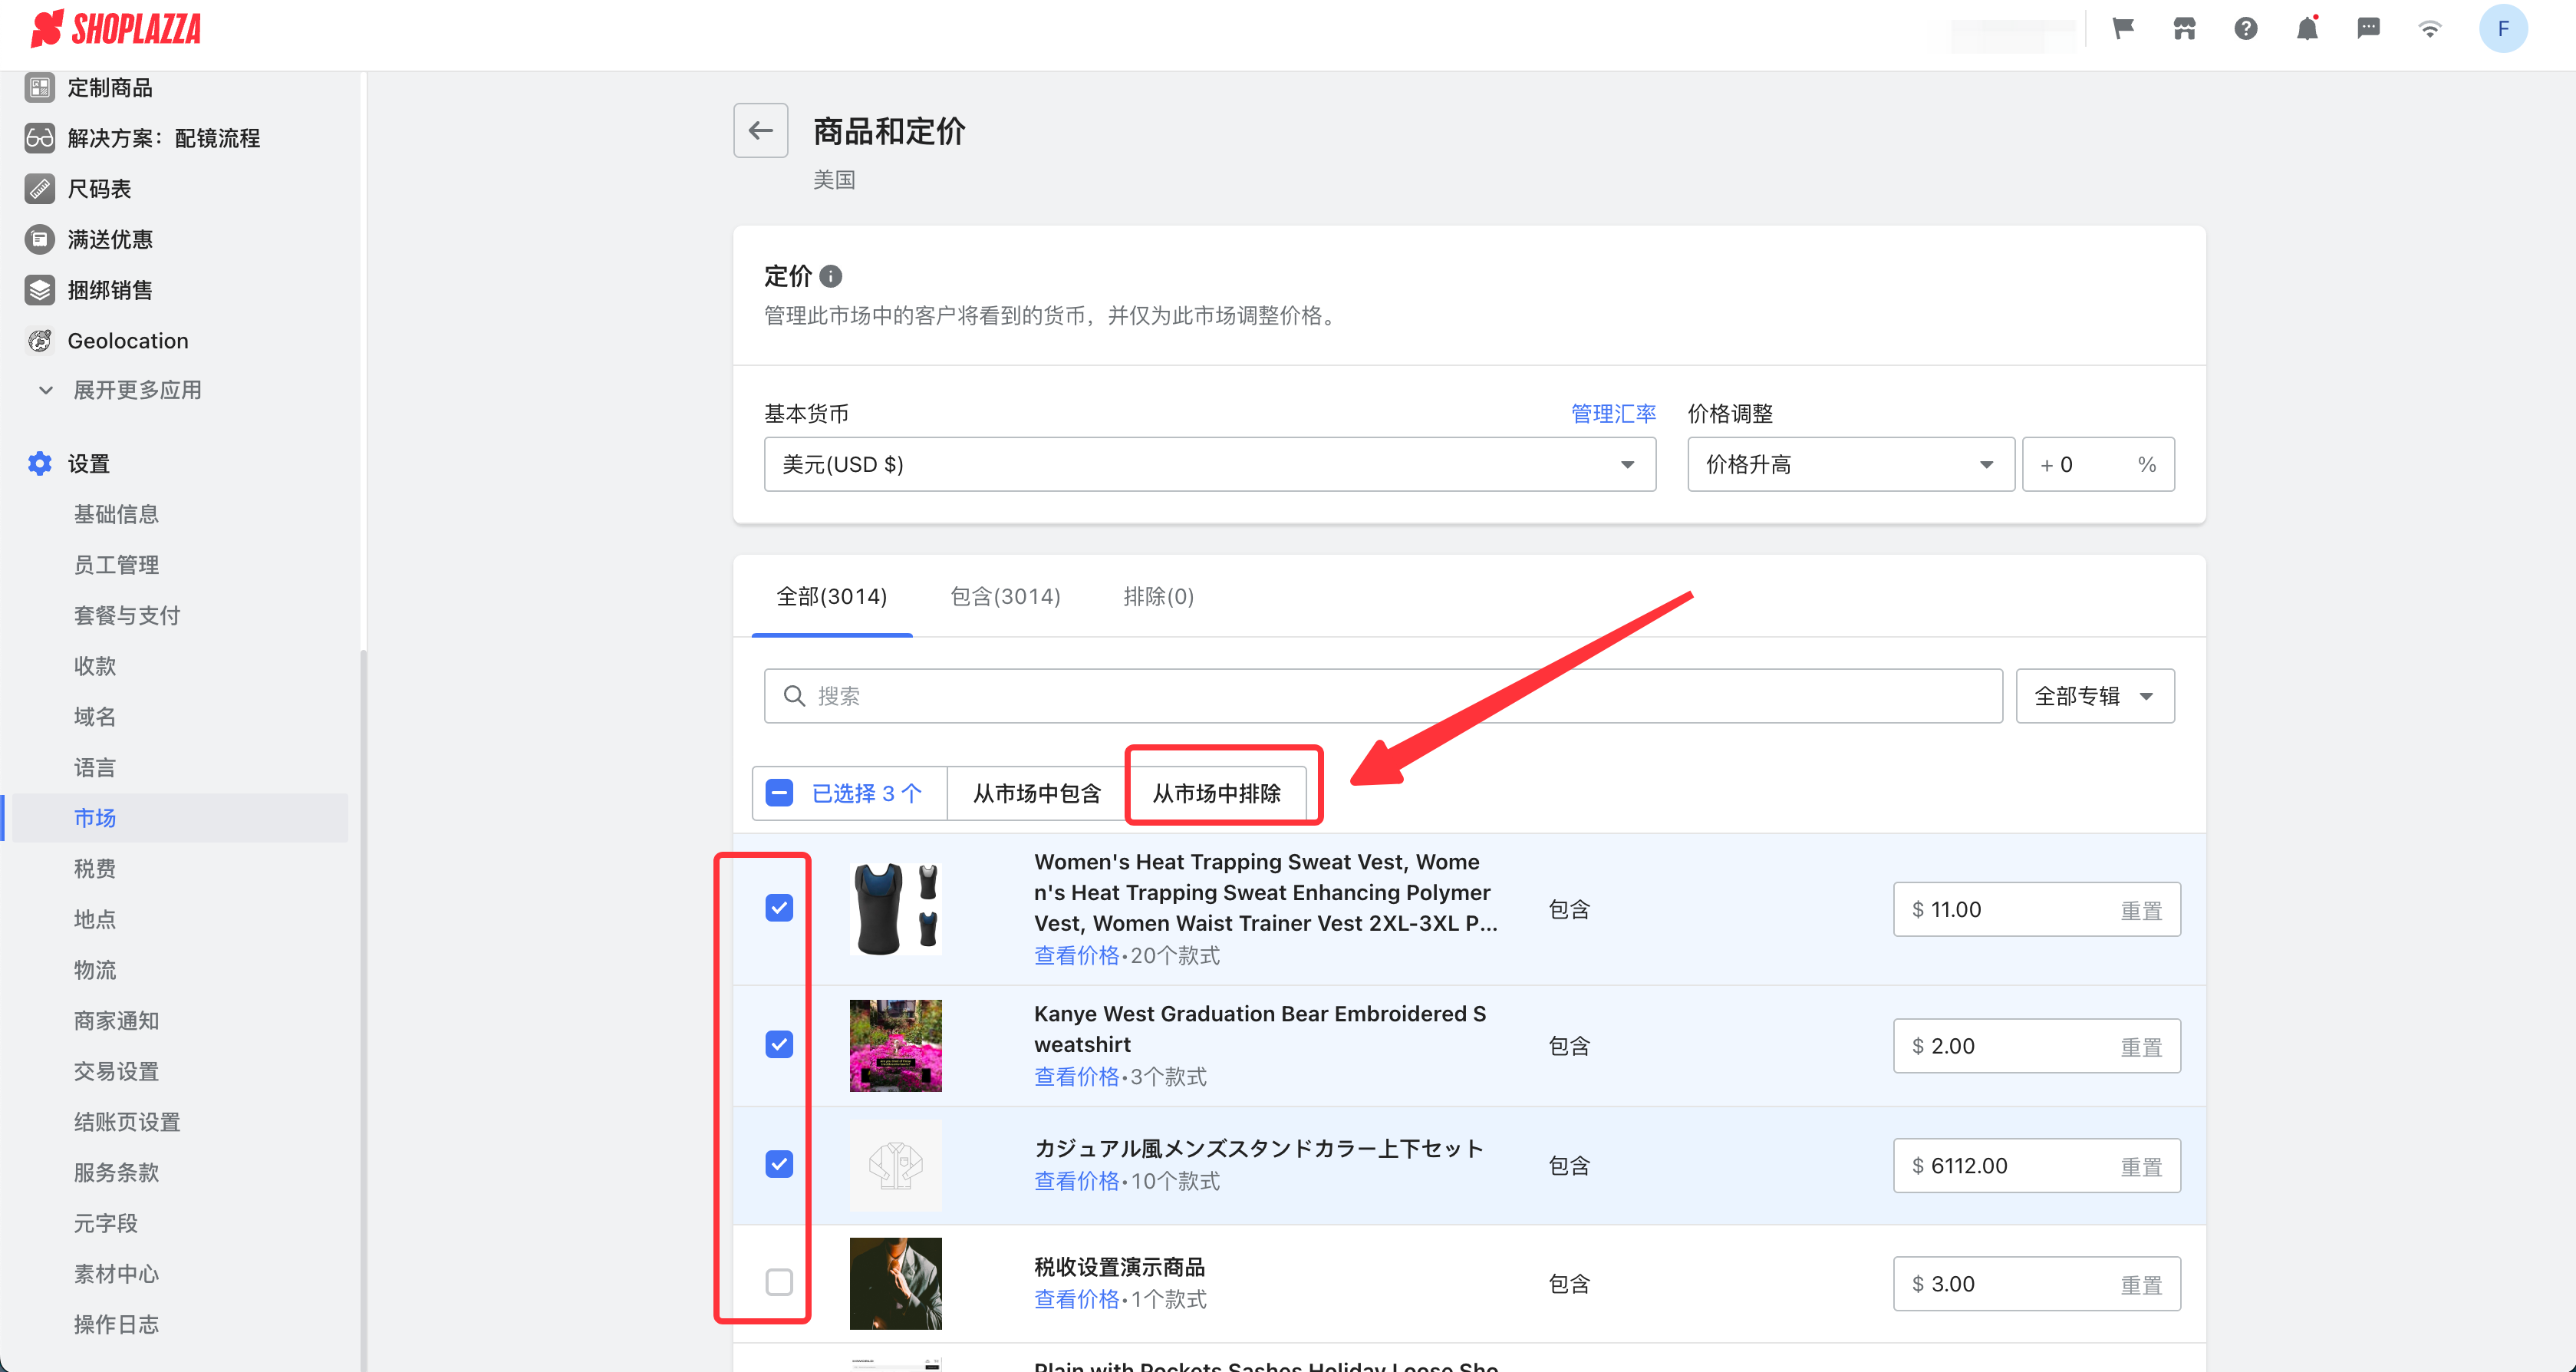Open 套餐与支付 settings item
Screen dimensions: 2576x1372
tap(127, 616)
